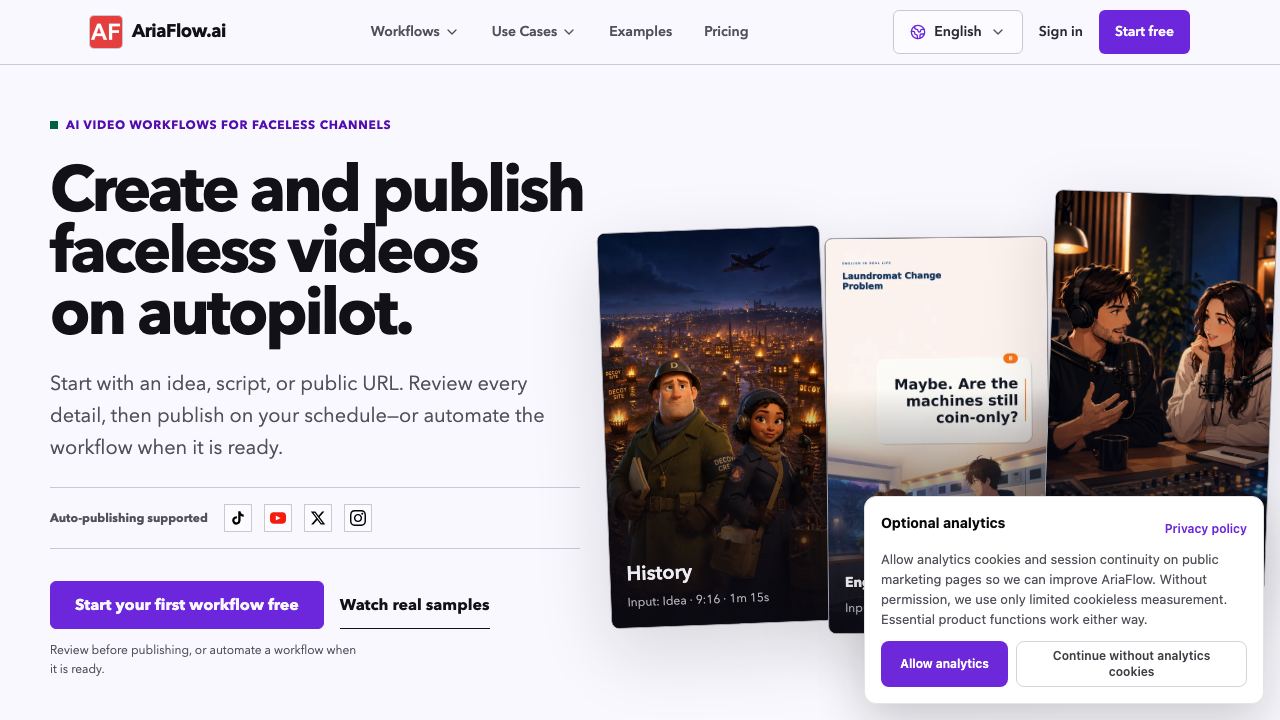
Task: Click the Sign in link
Action: (1060, 32)
